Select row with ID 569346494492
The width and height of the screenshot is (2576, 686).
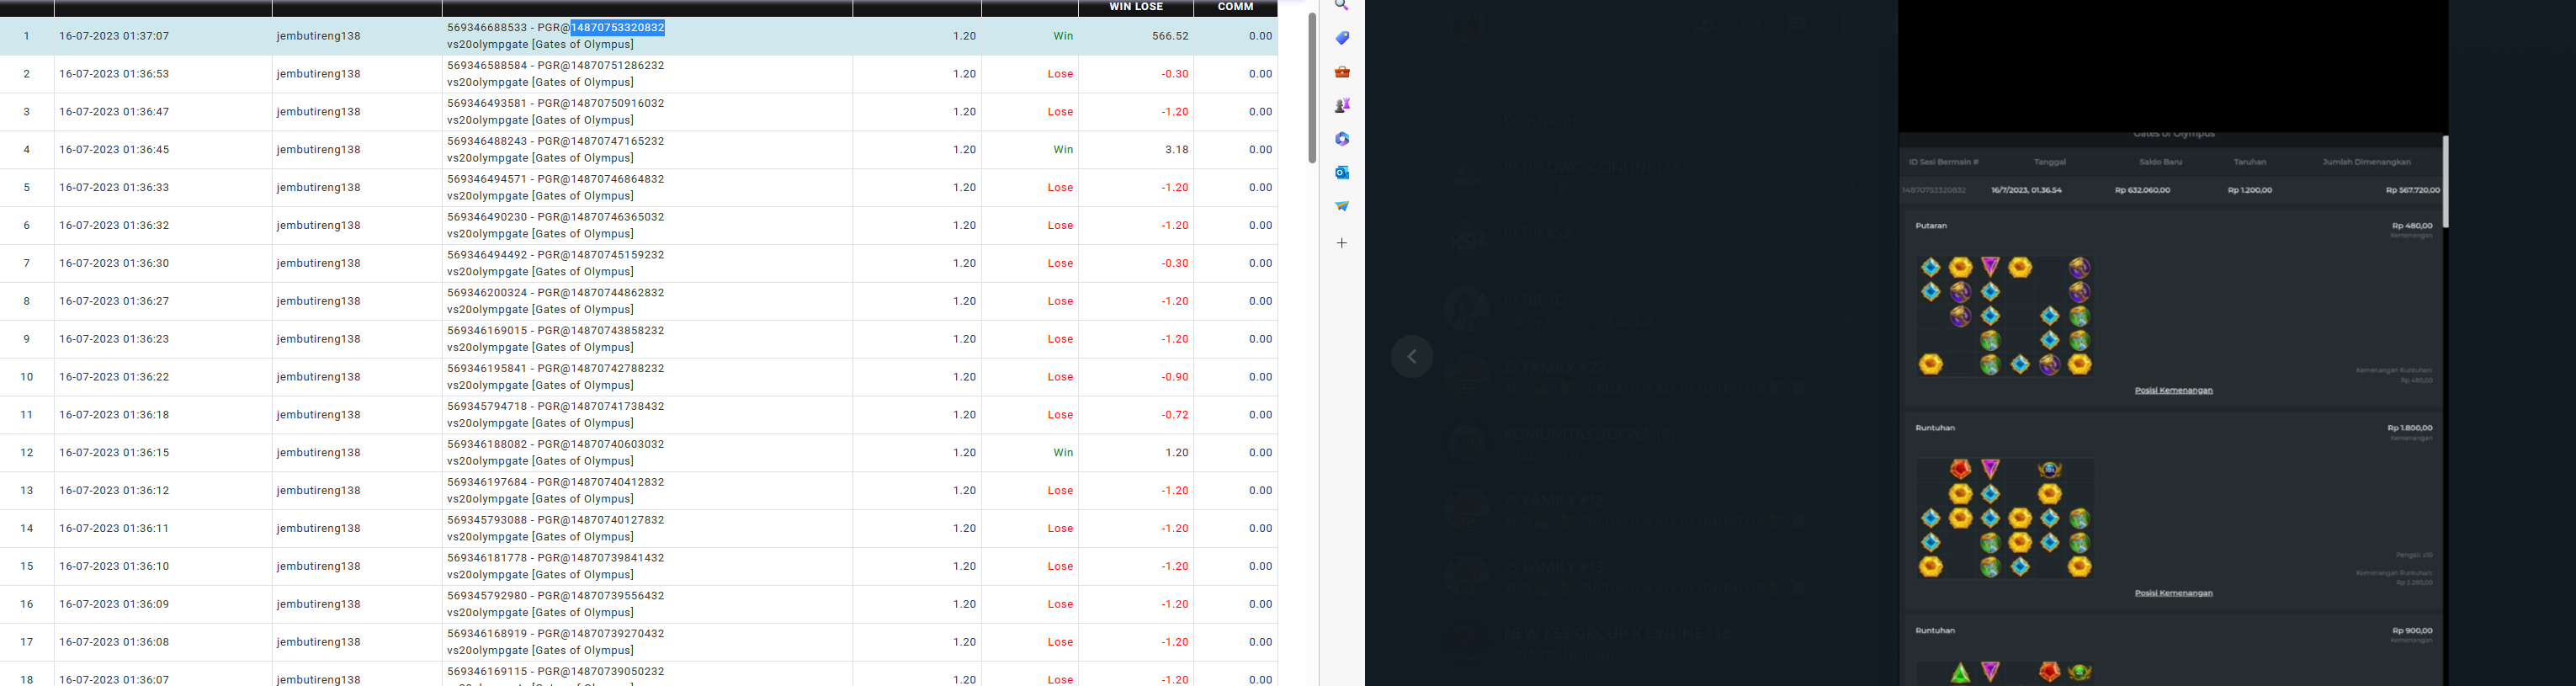(x=638, y=264)
